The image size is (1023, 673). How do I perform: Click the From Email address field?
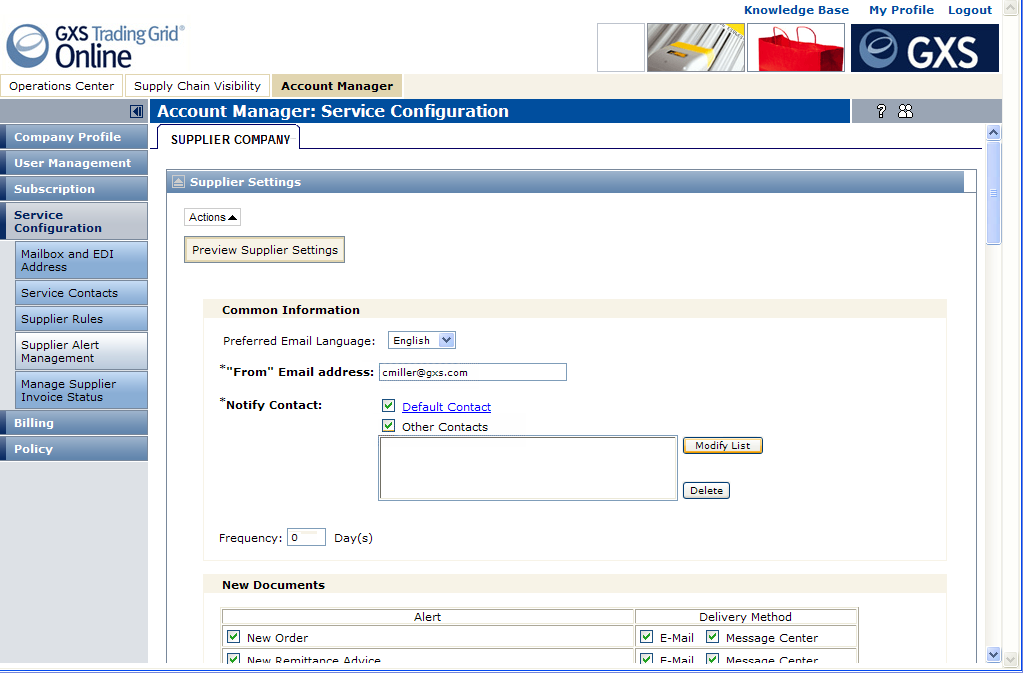pos(473,372)
